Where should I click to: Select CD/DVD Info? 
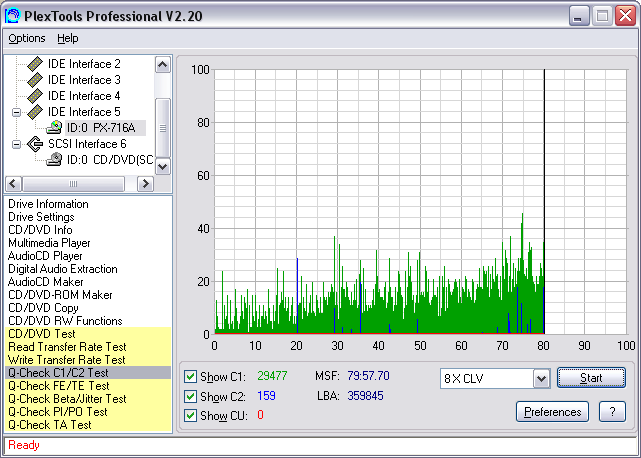pyautogui.click(x=40, y=230)
